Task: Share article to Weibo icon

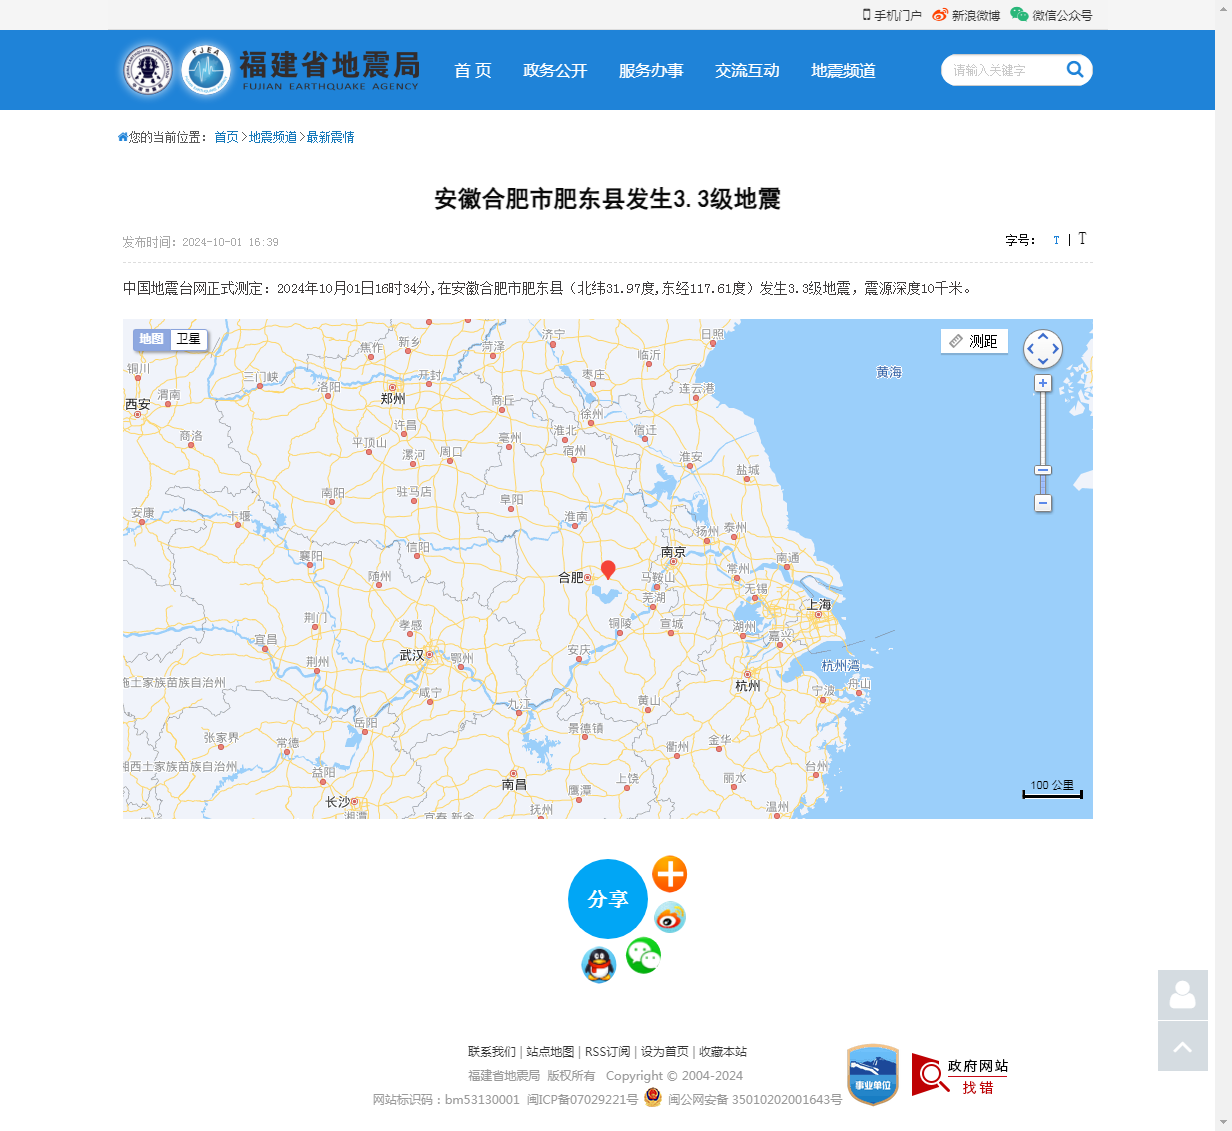Action: click(x=670, y=917)
